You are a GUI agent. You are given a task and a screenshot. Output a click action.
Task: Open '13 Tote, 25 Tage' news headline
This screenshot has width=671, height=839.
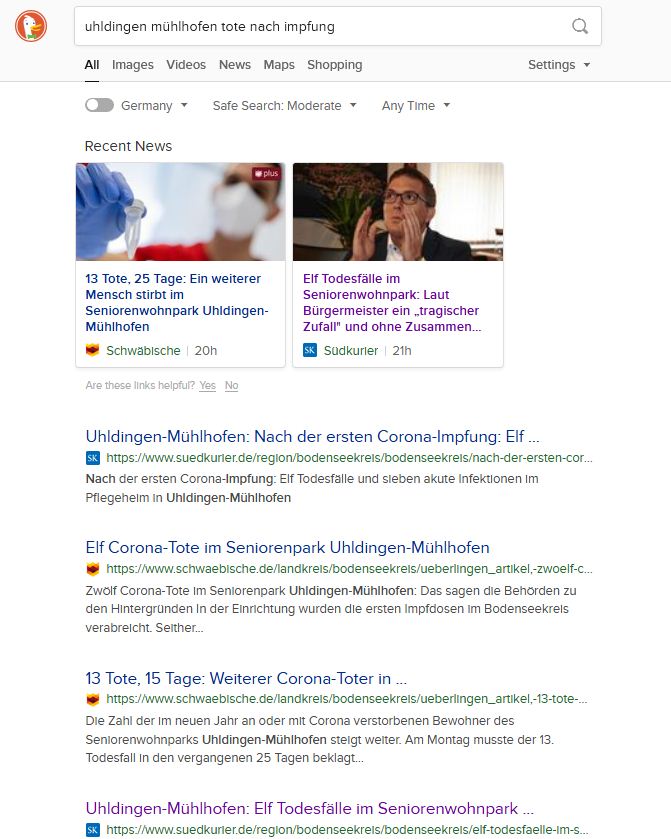point(177,302)
